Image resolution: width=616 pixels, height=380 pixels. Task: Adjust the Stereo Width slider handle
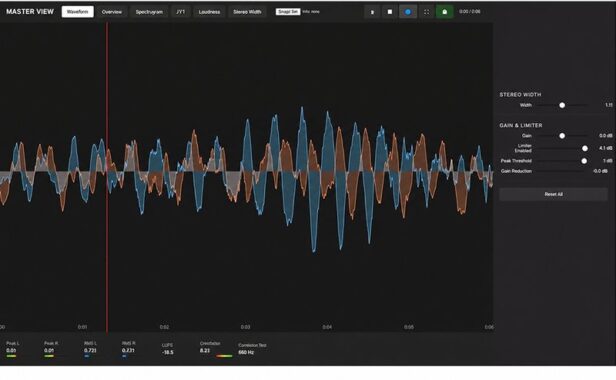(x=562, y=105)
